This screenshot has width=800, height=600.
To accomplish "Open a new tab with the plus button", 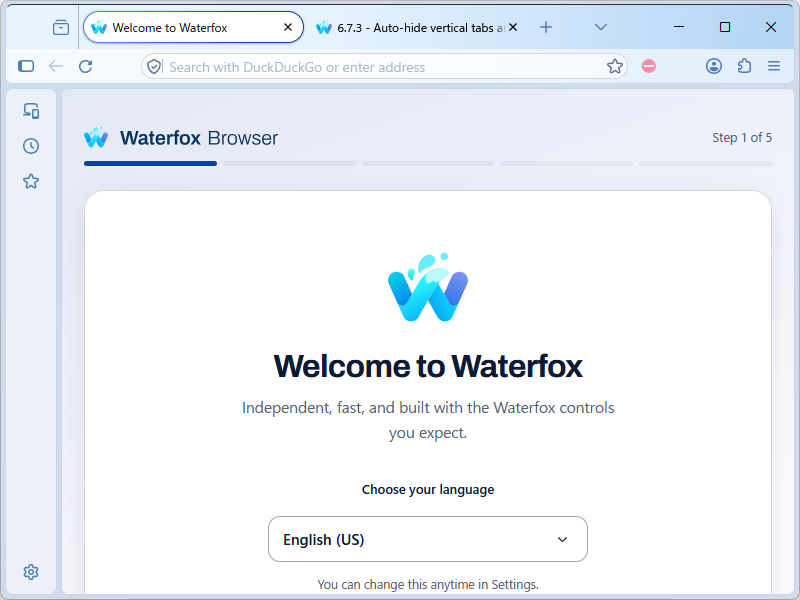I will (x=546, y=27).
